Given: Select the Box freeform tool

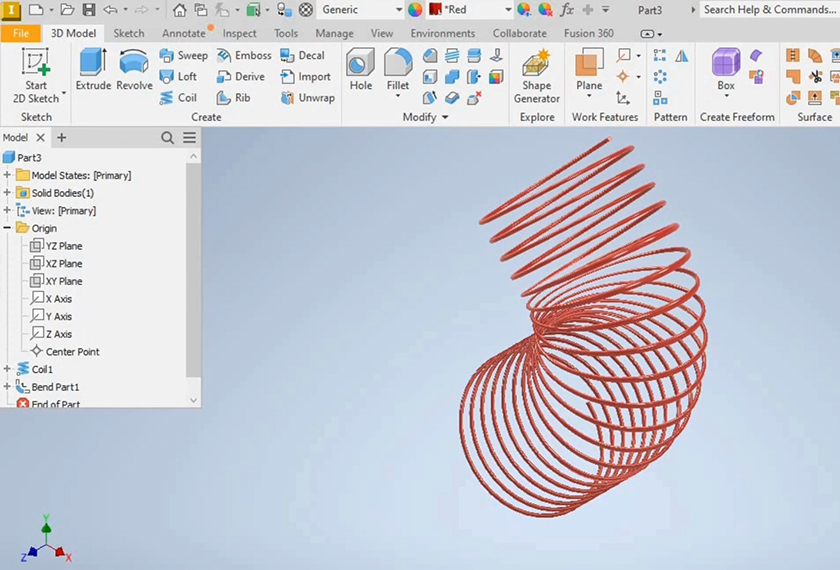Looking at the screenshot, I should click(725, 69).
